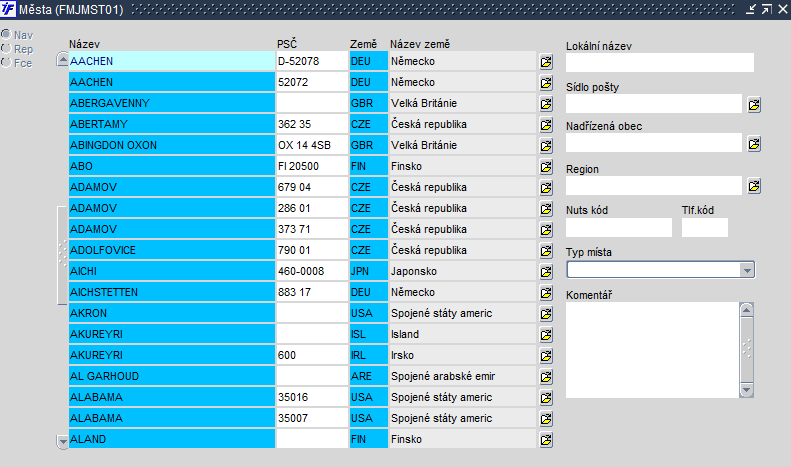Select the ADOLFOVICE name cell
791x467 pixels.
[172, 250]
